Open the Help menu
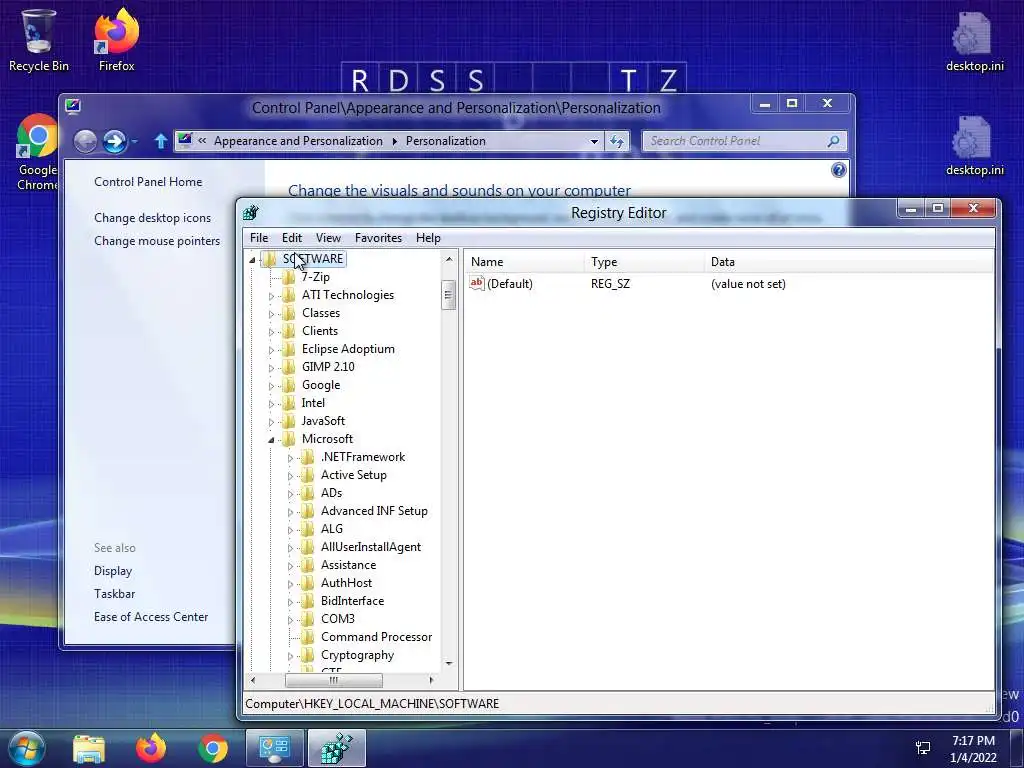The height and width of the screenshot is (768, 1024). point(428,238)
